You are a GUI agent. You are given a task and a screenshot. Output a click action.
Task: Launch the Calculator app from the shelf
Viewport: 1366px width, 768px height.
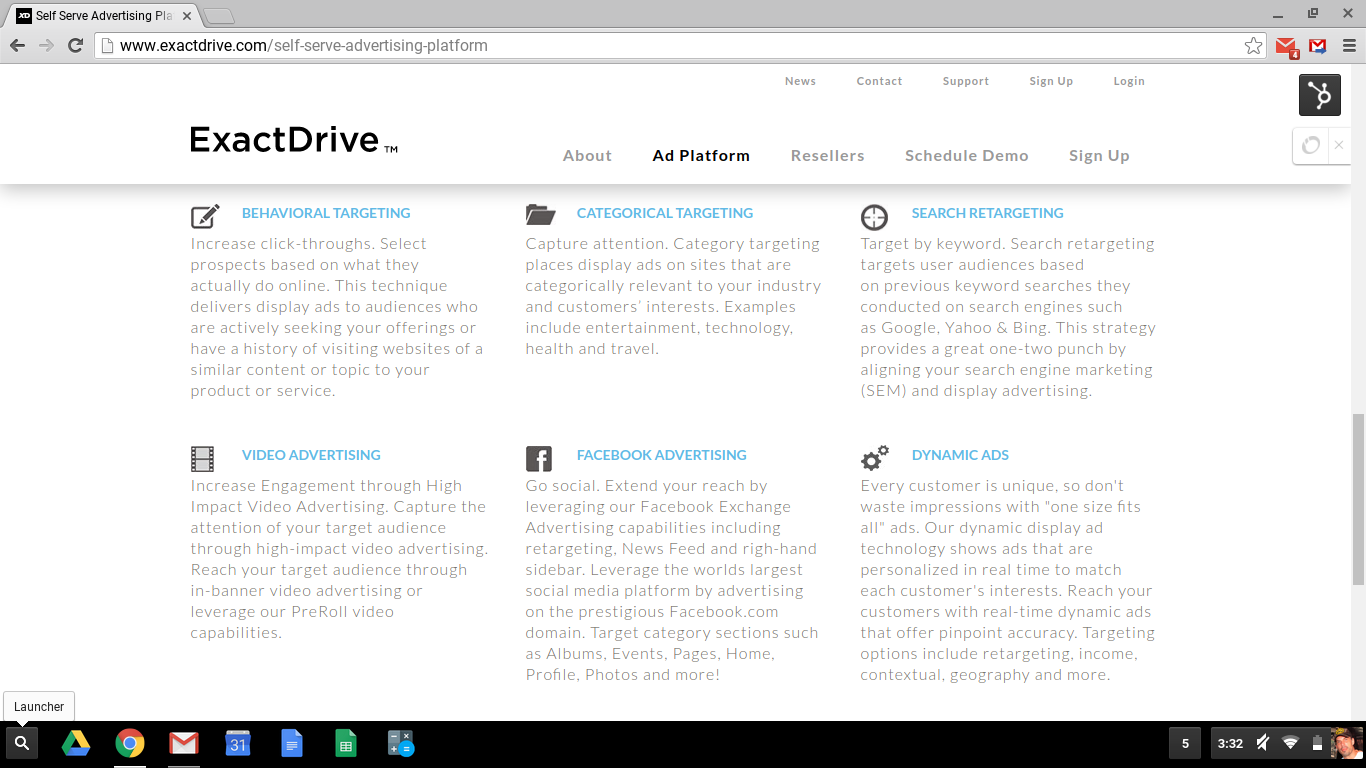coord(400,743)
